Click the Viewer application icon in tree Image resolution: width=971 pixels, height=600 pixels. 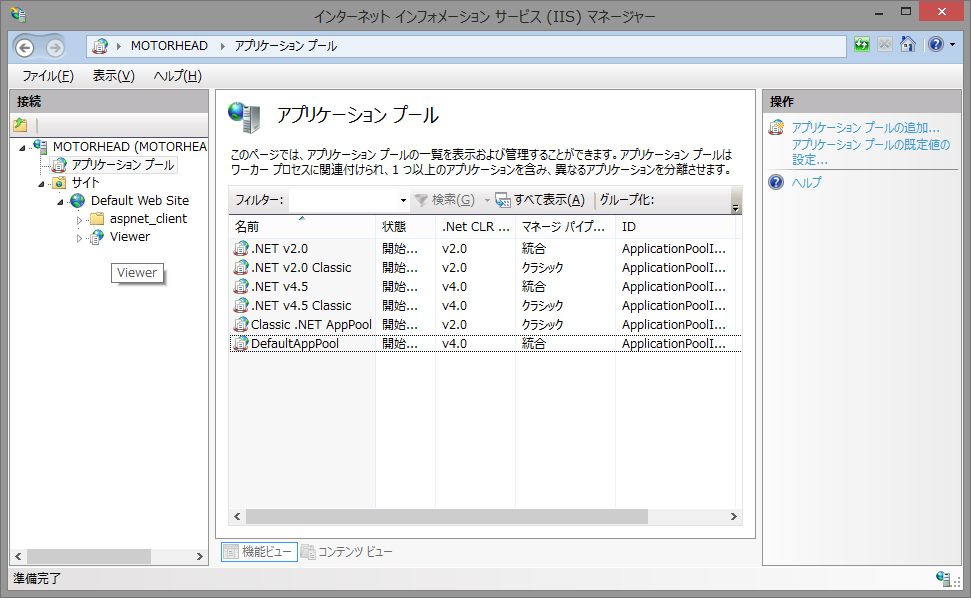pyautogui.click(x=97, y=237)
